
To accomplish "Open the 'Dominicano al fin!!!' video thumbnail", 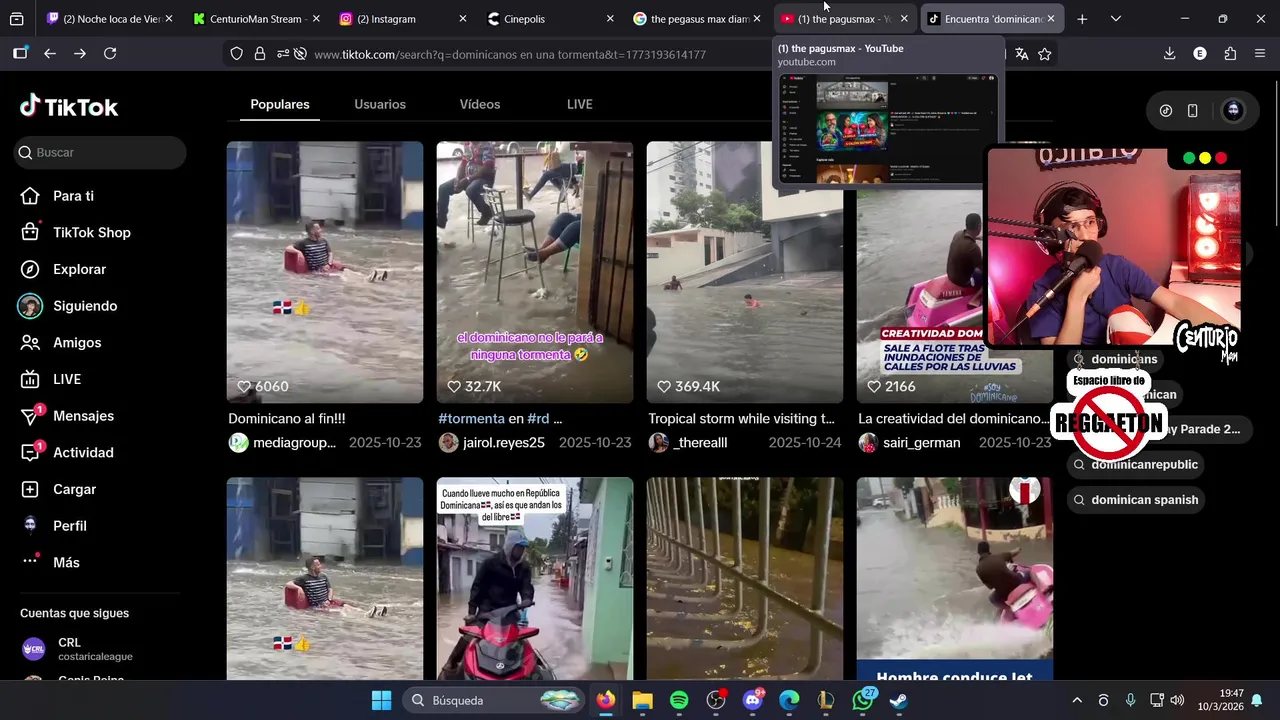I will [325, 272].
